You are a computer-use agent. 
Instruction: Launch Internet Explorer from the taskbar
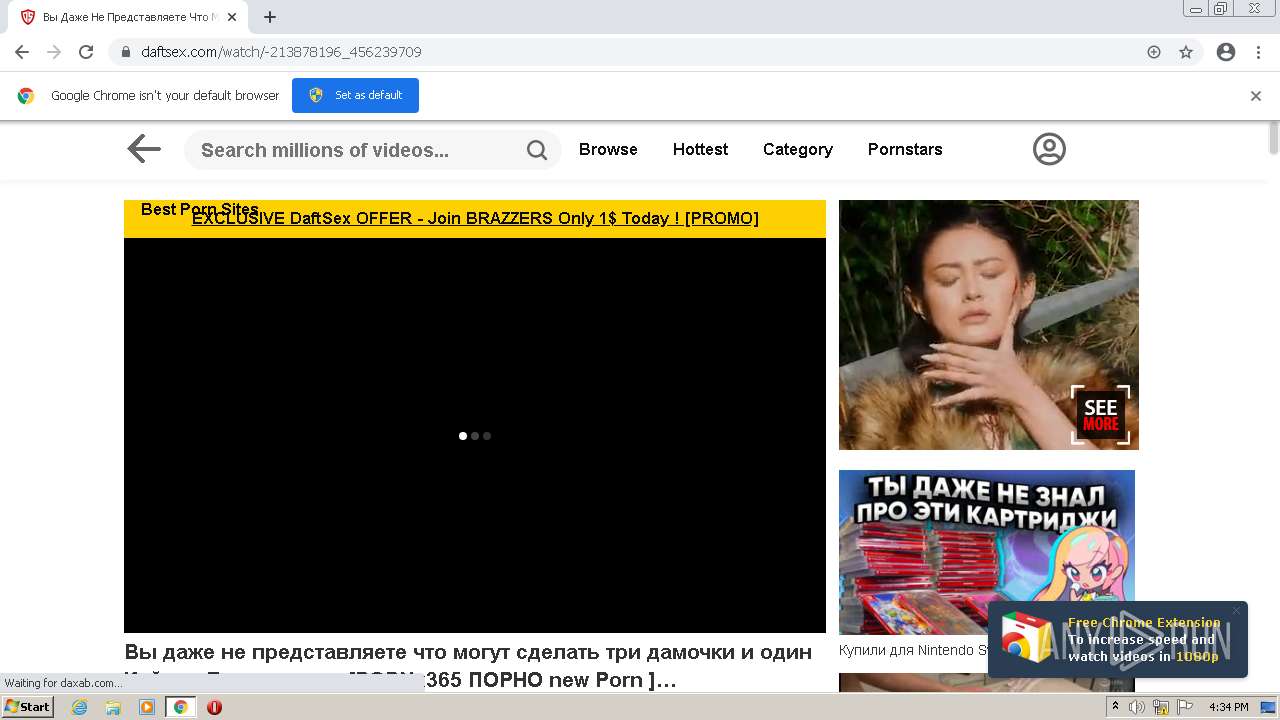(x=79, y=707)
